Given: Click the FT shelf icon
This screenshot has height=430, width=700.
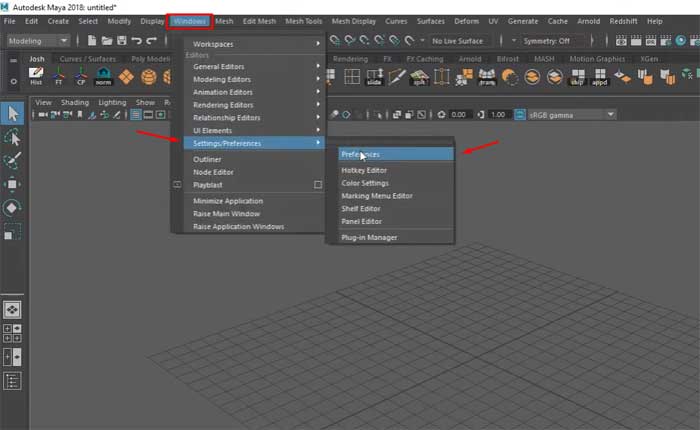Looking at the screenshot, I should (59, 78).
